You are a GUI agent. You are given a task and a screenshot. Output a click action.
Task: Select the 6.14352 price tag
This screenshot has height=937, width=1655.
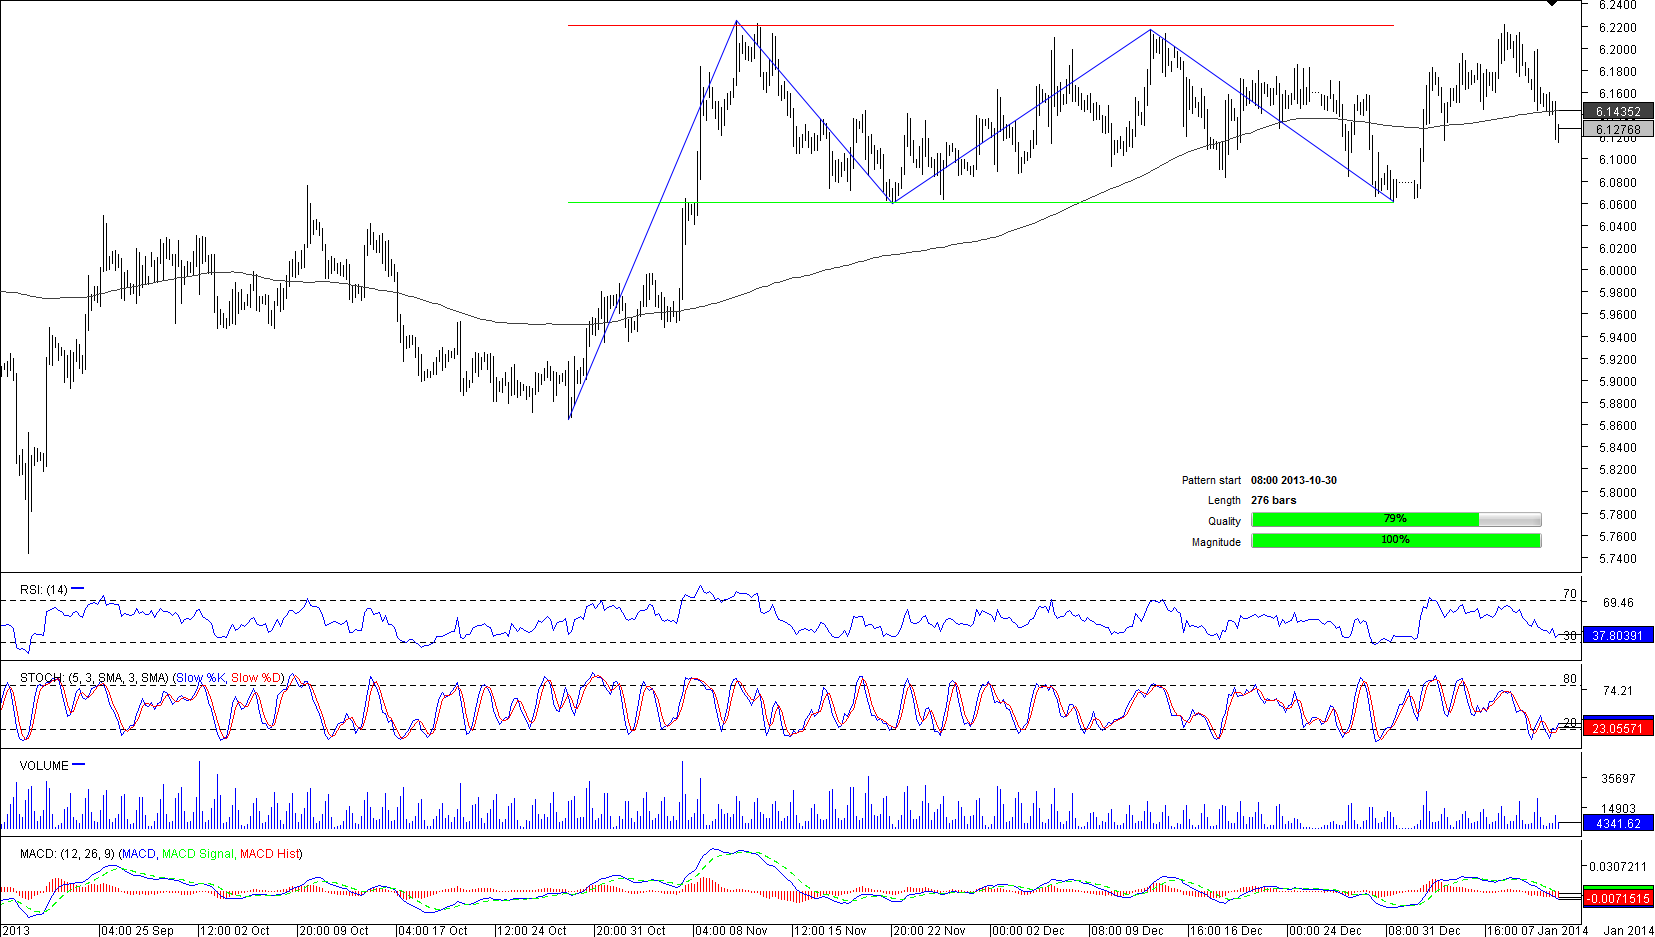[1618, 112]
